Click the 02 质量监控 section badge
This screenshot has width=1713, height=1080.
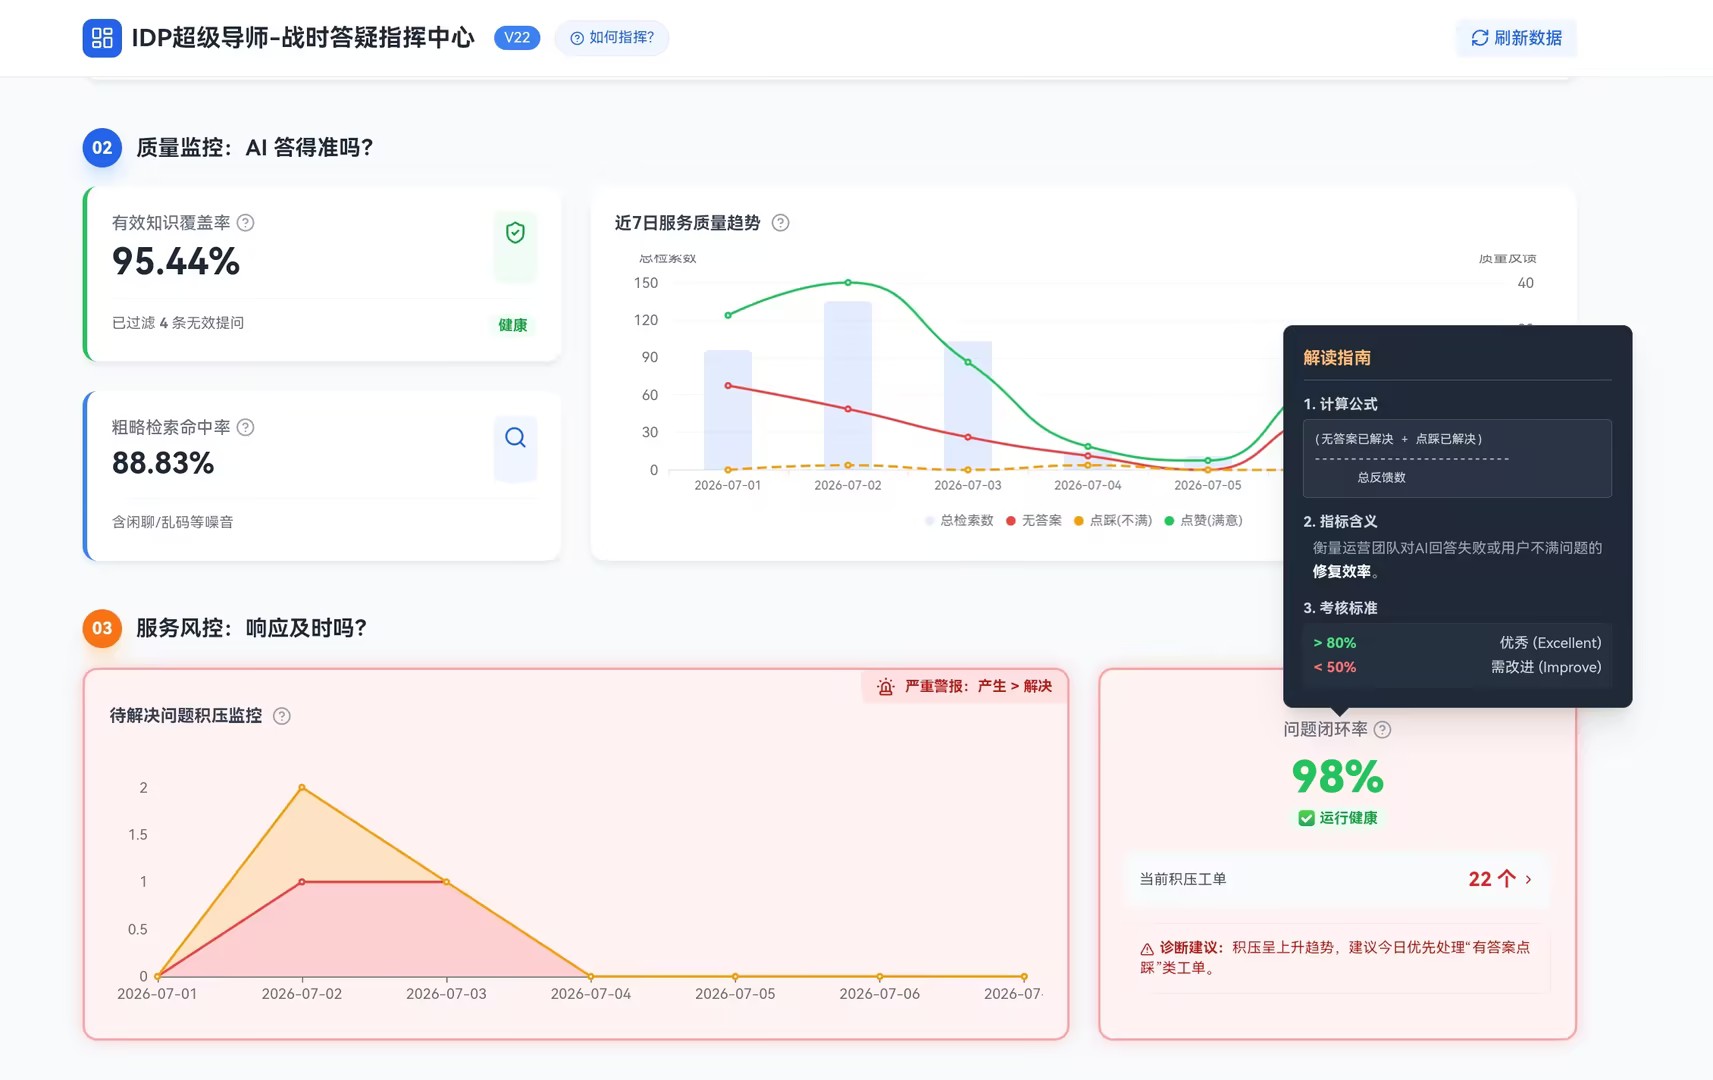(102, 148)
